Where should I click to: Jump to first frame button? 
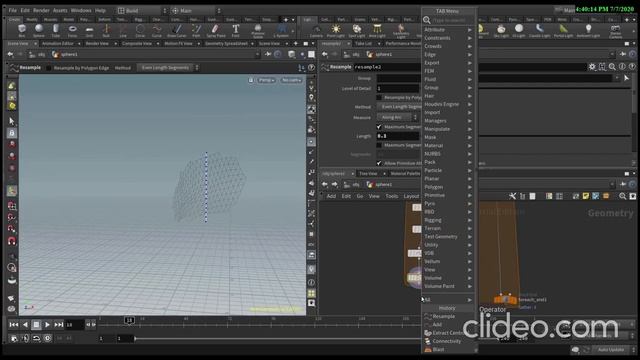tap(13, 324)
